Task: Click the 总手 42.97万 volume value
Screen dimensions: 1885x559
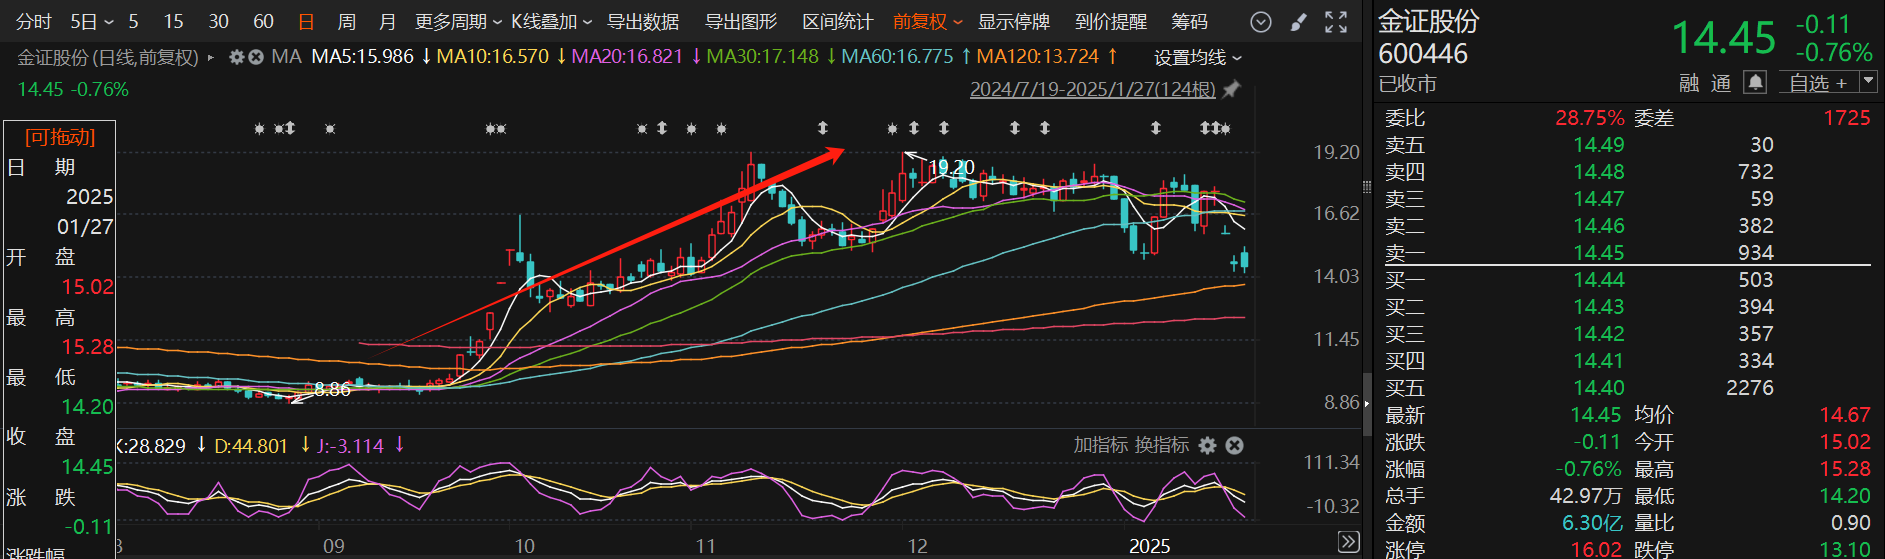Action: pos(1586,496)
